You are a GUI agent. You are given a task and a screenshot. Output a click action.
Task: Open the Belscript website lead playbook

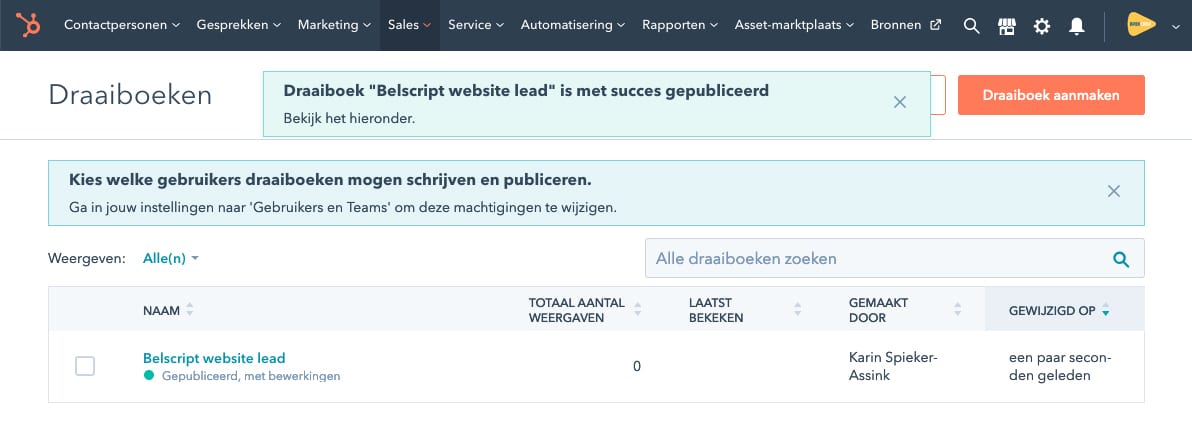click(x=214, y=358)
